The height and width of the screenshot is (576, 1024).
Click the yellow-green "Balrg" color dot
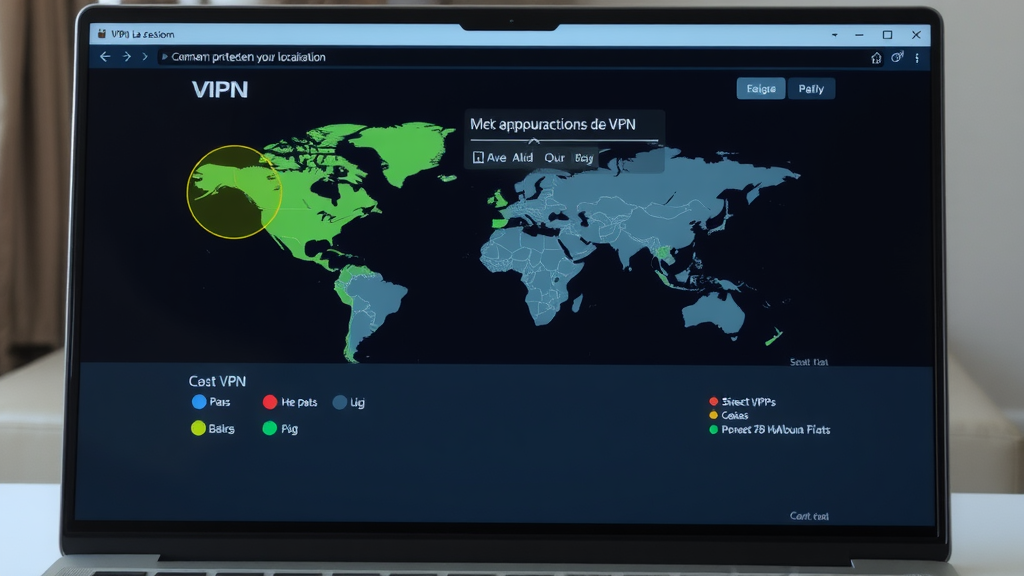(199, 428)
